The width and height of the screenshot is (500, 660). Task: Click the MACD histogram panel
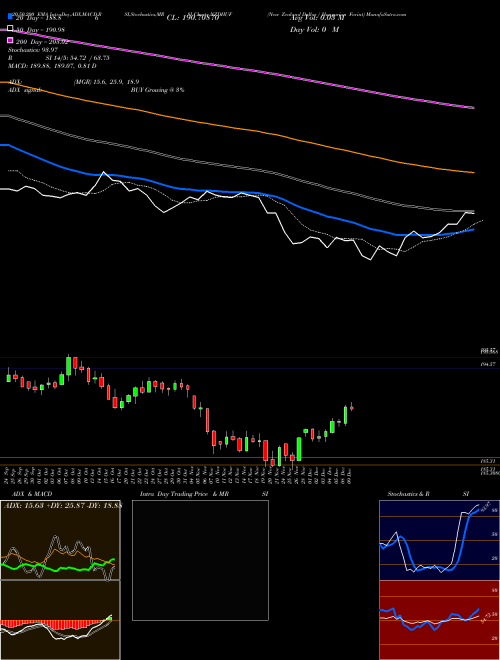(x=60, y=620)
